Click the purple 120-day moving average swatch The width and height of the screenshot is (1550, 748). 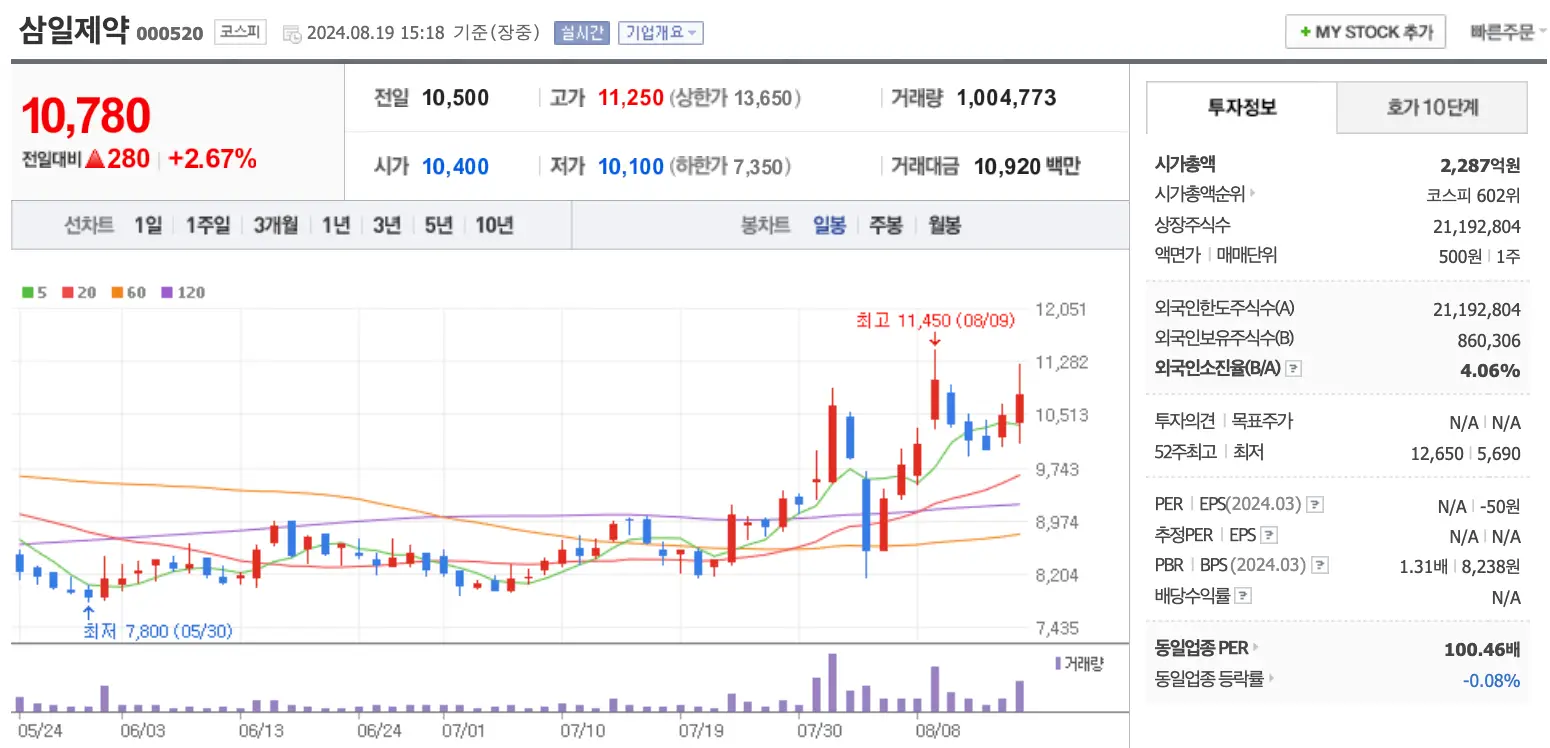tap(165, 293)
